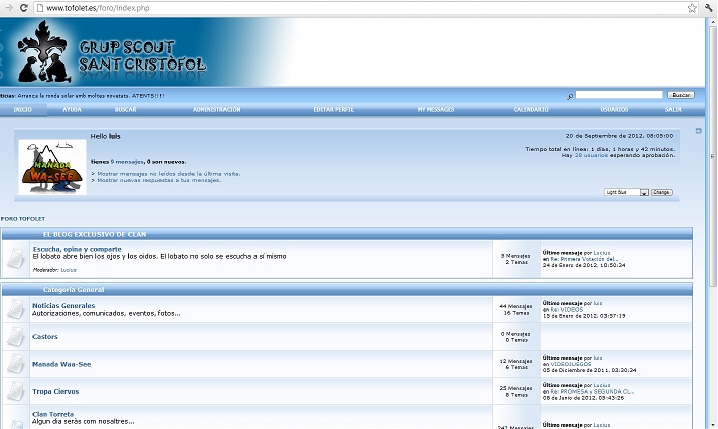Open last post Re: VIDEOS link

click(566, 310)
